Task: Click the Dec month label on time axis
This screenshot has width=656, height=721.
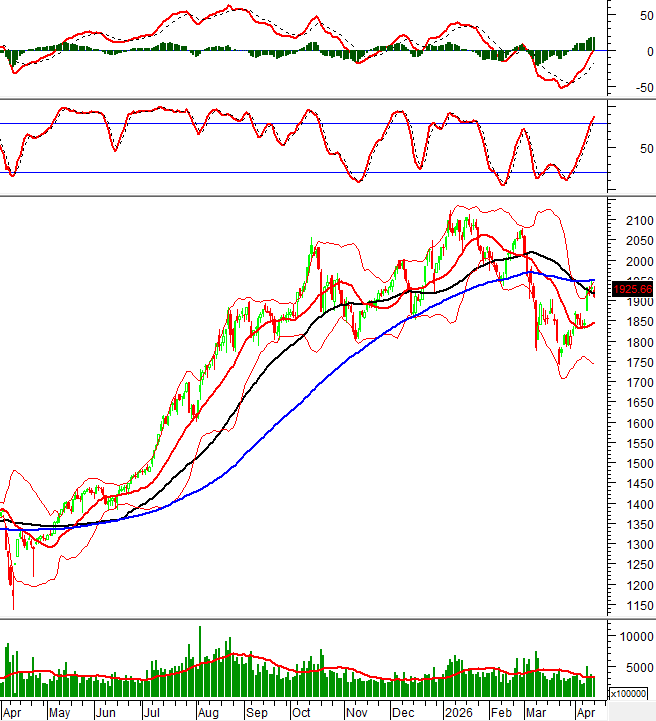Action: [403, 713]
